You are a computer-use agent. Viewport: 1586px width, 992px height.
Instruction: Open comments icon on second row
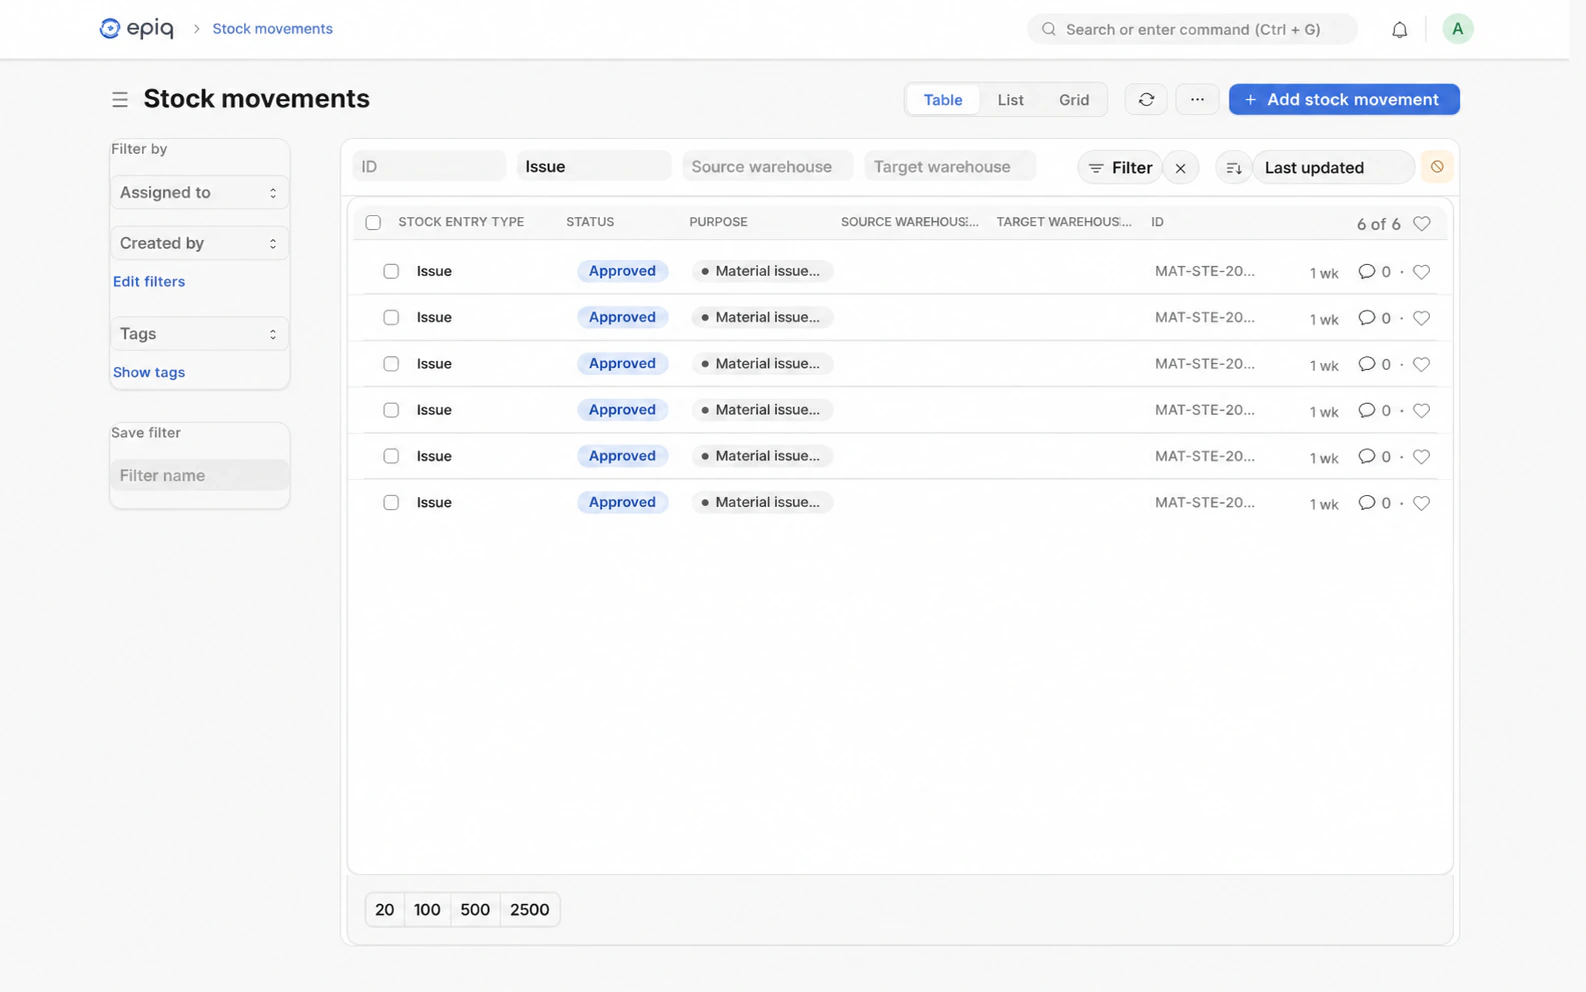(x=1366, y=317)
